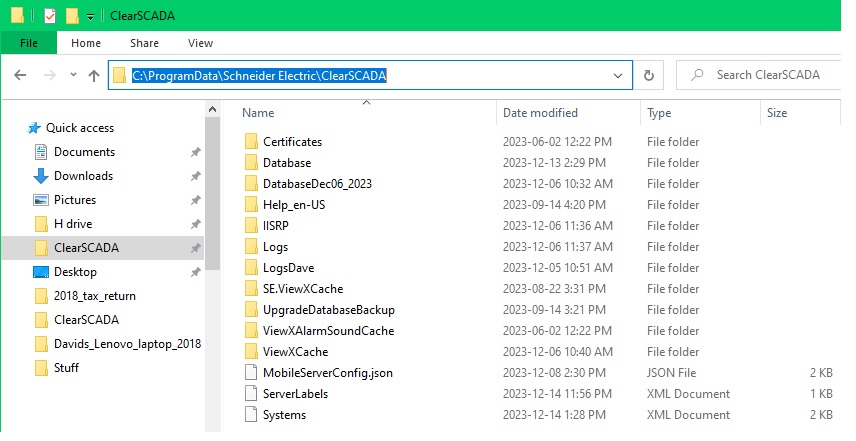Image resolution: width=856 pixels, height=441 pixels.
Task: Click navigation pane scrollbar up arrow
Action: (x=212, y=109)
